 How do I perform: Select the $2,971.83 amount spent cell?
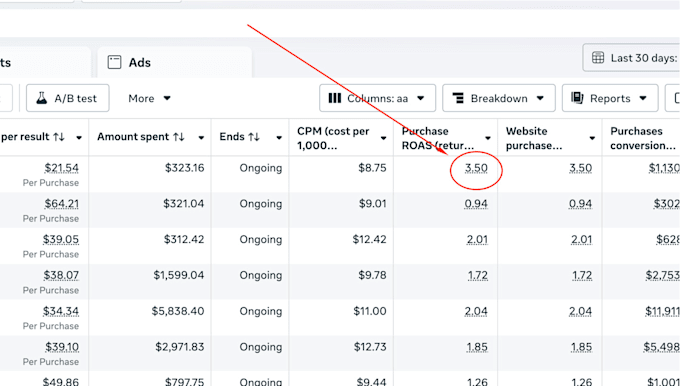point(180,347)
